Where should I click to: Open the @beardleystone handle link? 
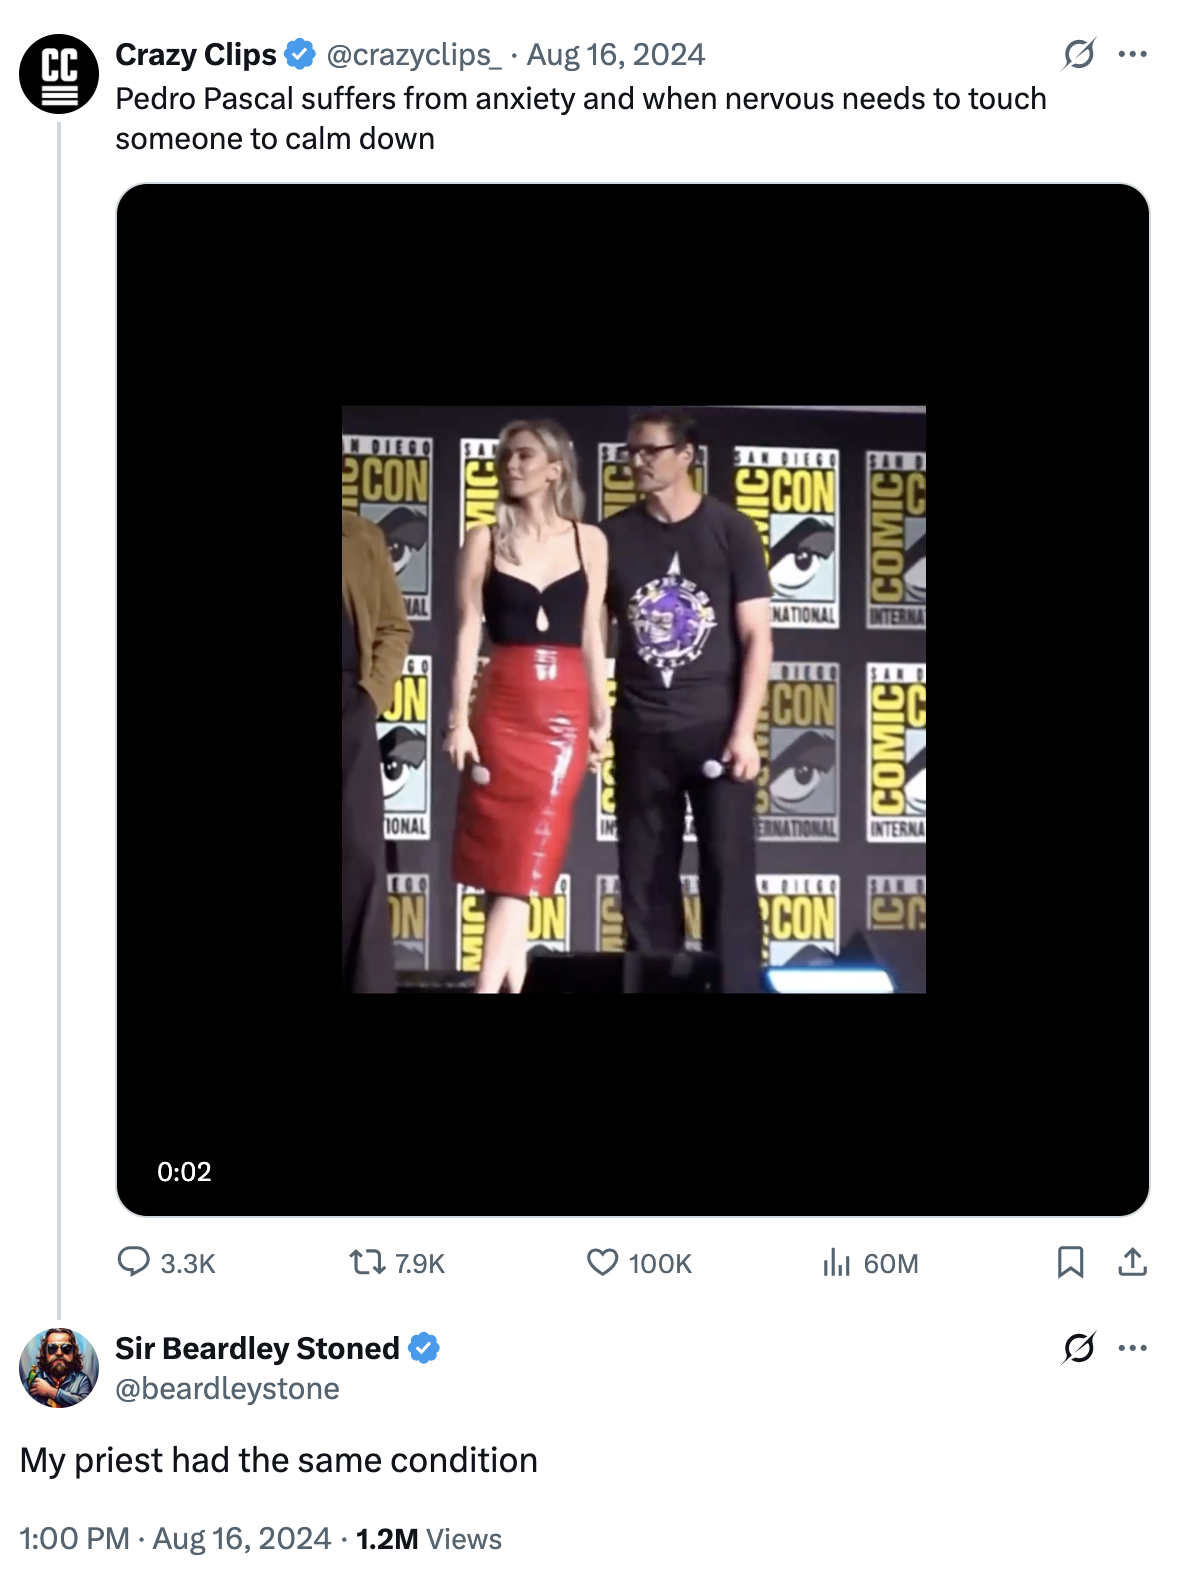coord(227,1389)
